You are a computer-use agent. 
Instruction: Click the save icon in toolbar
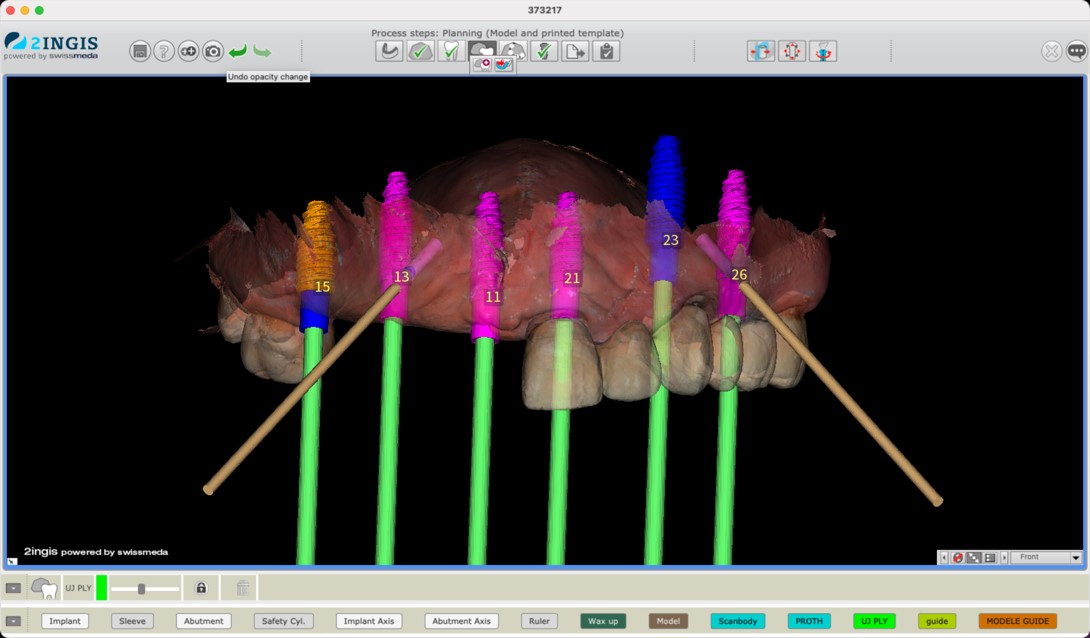click(x=140, y=51)
